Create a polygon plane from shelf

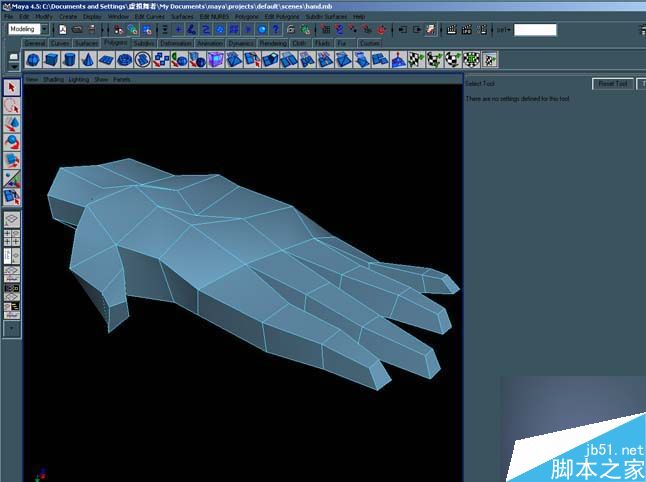(x=106, y=59)
